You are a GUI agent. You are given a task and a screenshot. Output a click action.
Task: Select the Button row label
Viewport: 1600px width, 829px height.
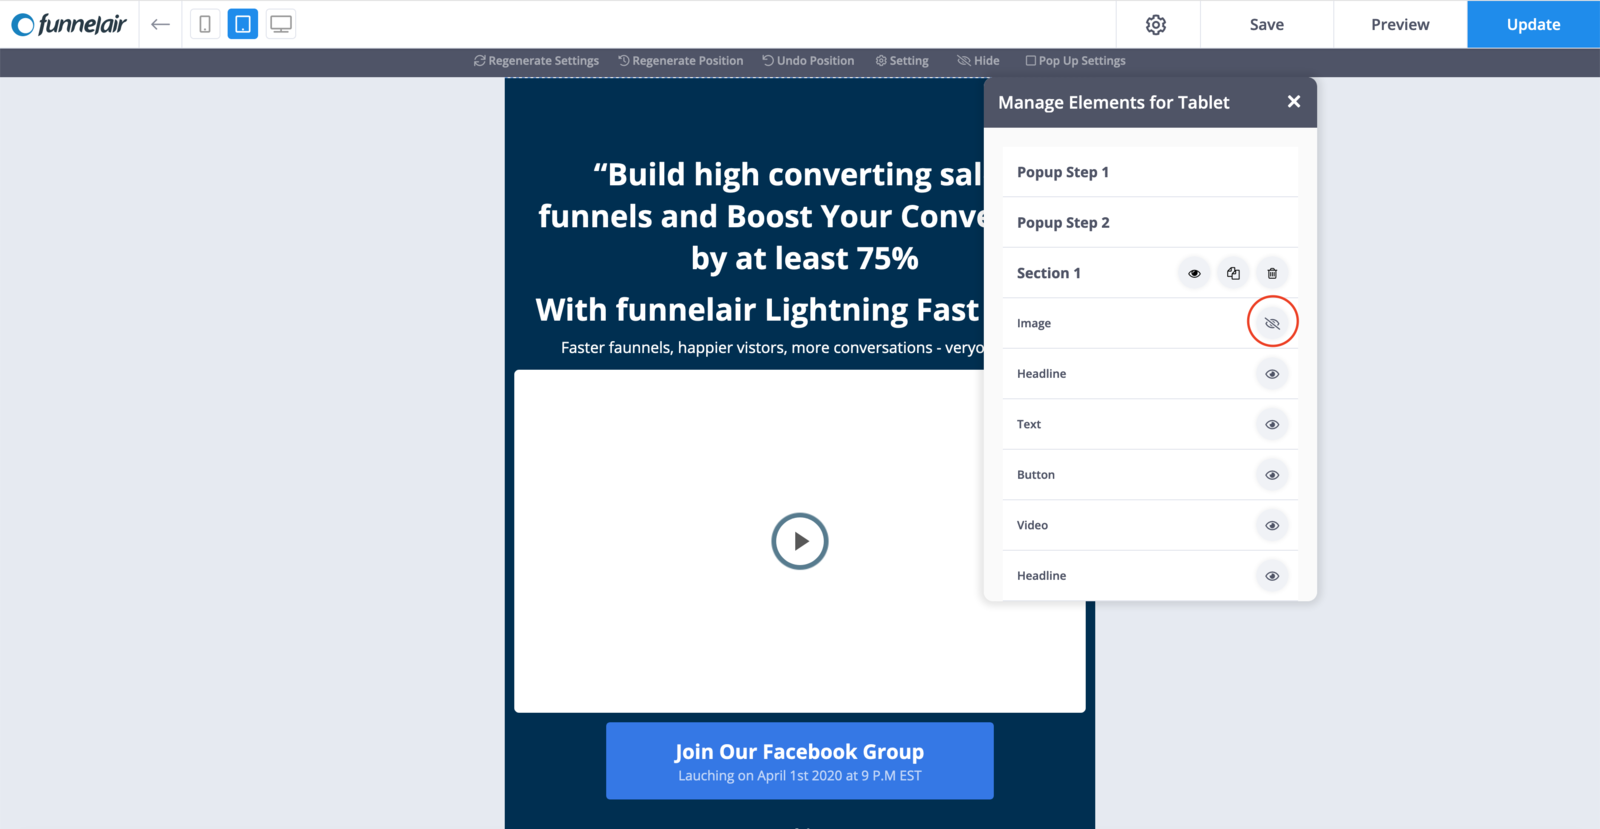click(x=1036, y=475)
